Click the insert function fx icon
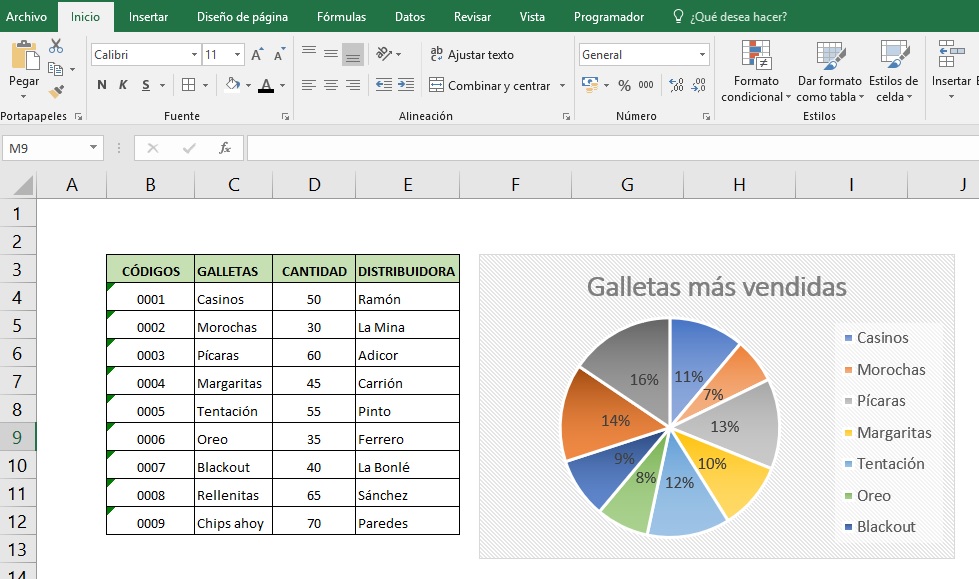This screenshot has width=979, height=579. pos(225,148)
